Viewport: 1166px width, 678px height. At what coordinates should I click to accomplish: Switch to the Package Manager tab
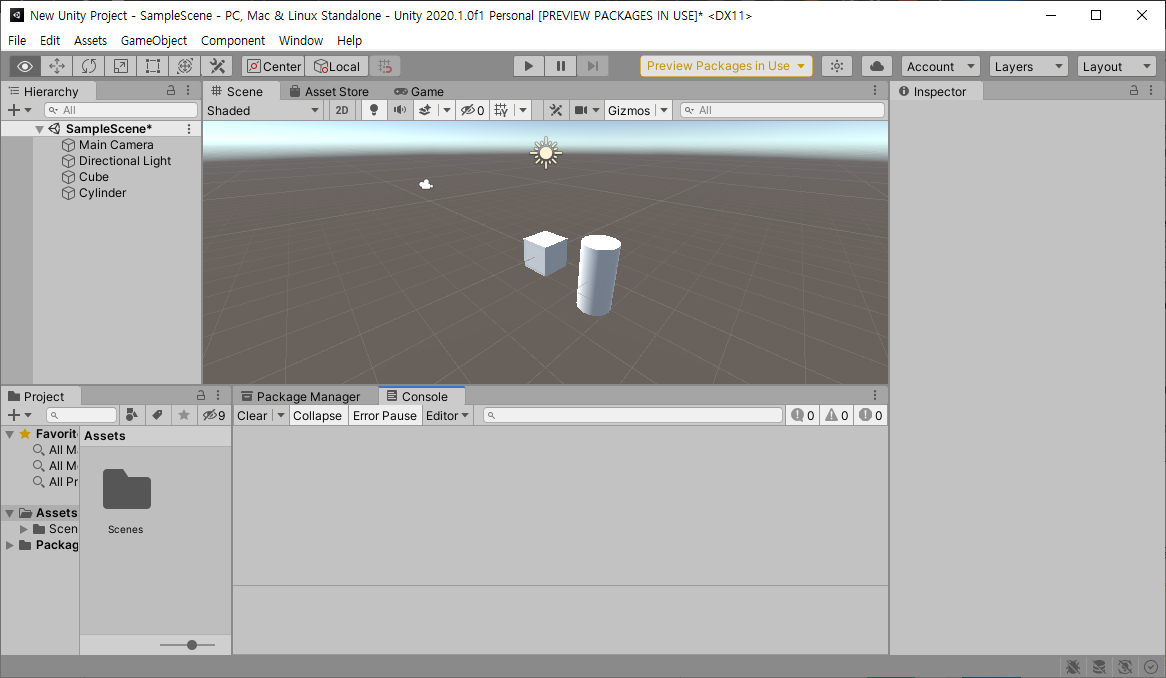300,396
